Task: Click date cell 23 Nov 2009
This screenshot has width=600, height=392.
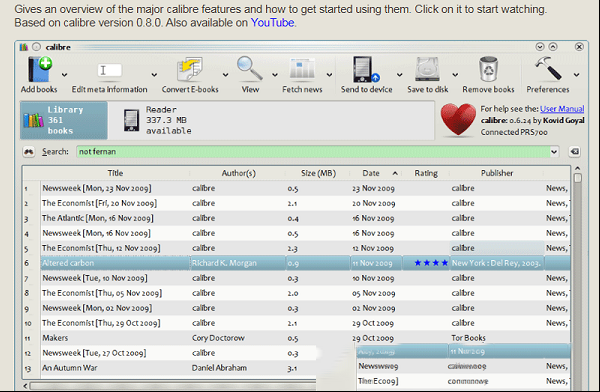Action: [x=373, y=188]
